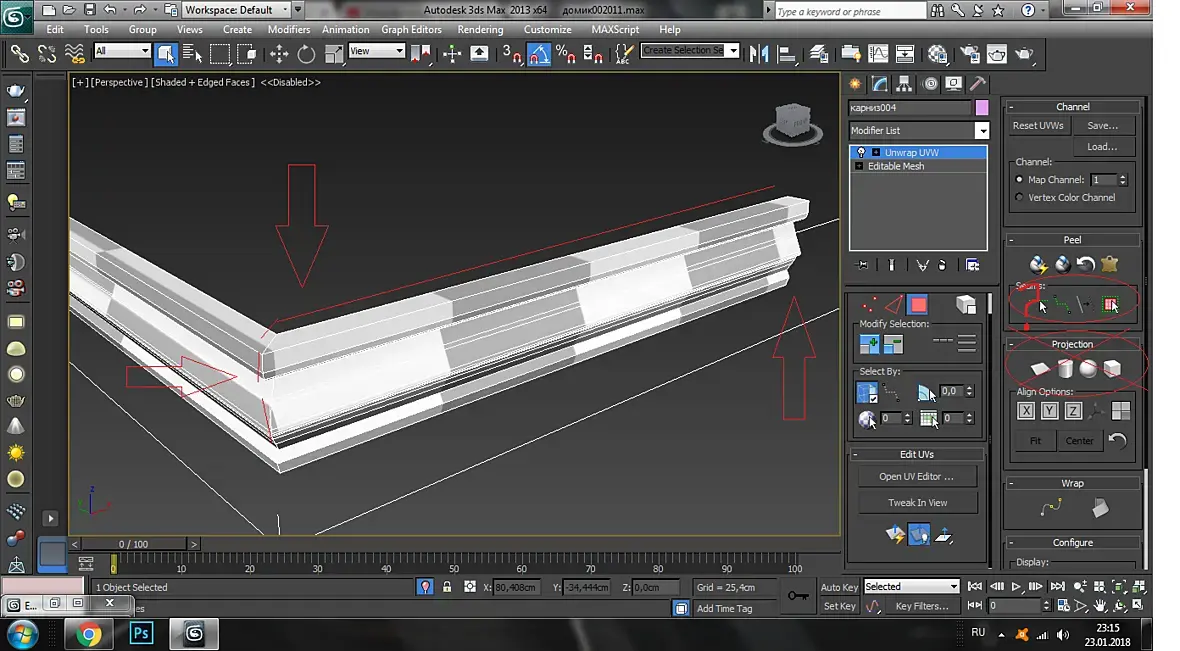The width and height of the screenshot is (1180, 651).
Task: Collapse the Projection rollout
Action: click(1072, 344)
